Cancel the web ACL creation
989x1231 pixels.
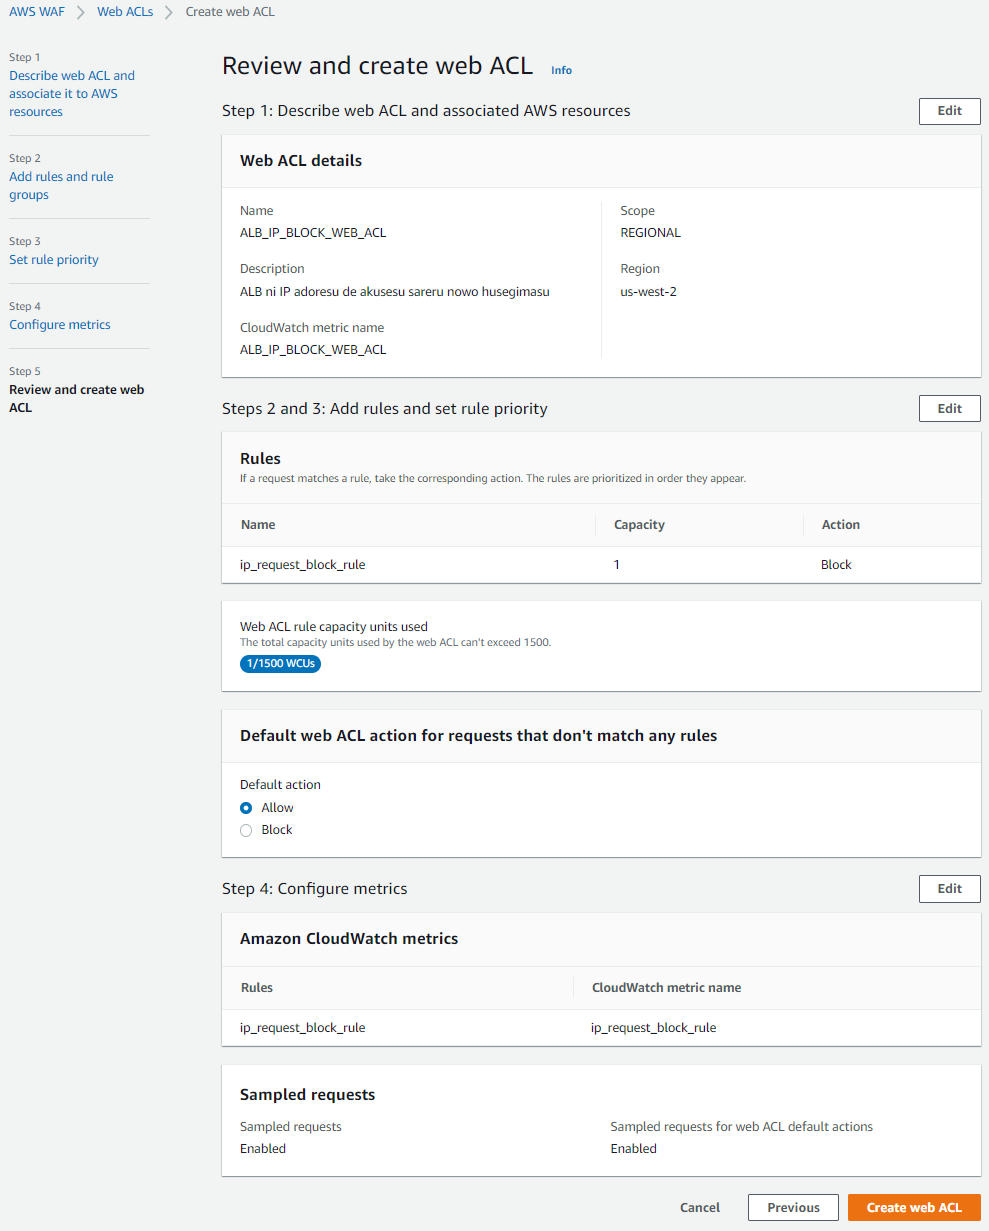[699, 1207]
